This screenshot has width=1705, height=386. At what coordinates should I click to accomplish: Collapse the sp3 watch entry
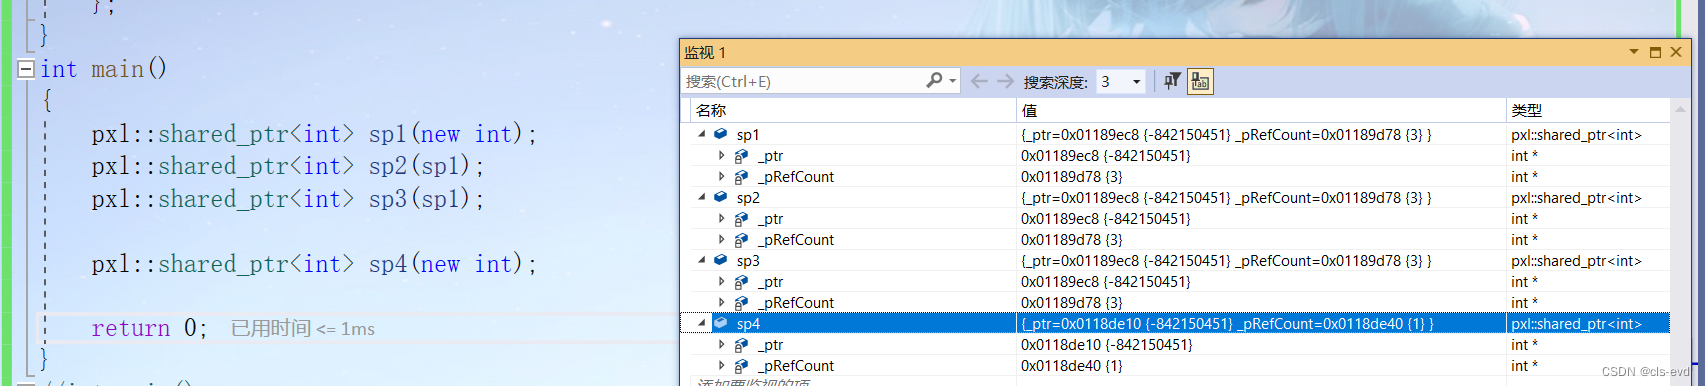[701, 260]
